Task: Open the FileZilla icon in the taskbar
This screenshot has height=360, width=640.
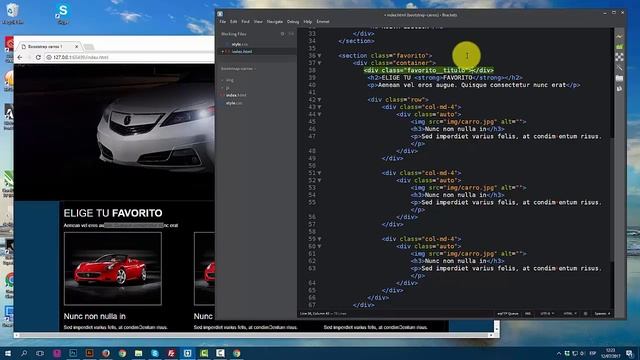Action: point(171,353)
